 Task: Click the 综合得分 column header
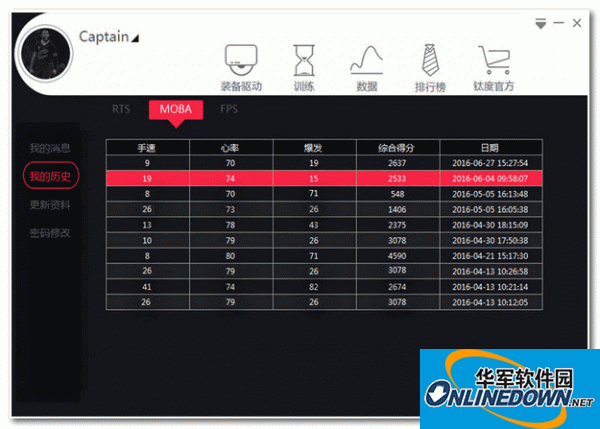pyautogui.click(x=398, y=148)
